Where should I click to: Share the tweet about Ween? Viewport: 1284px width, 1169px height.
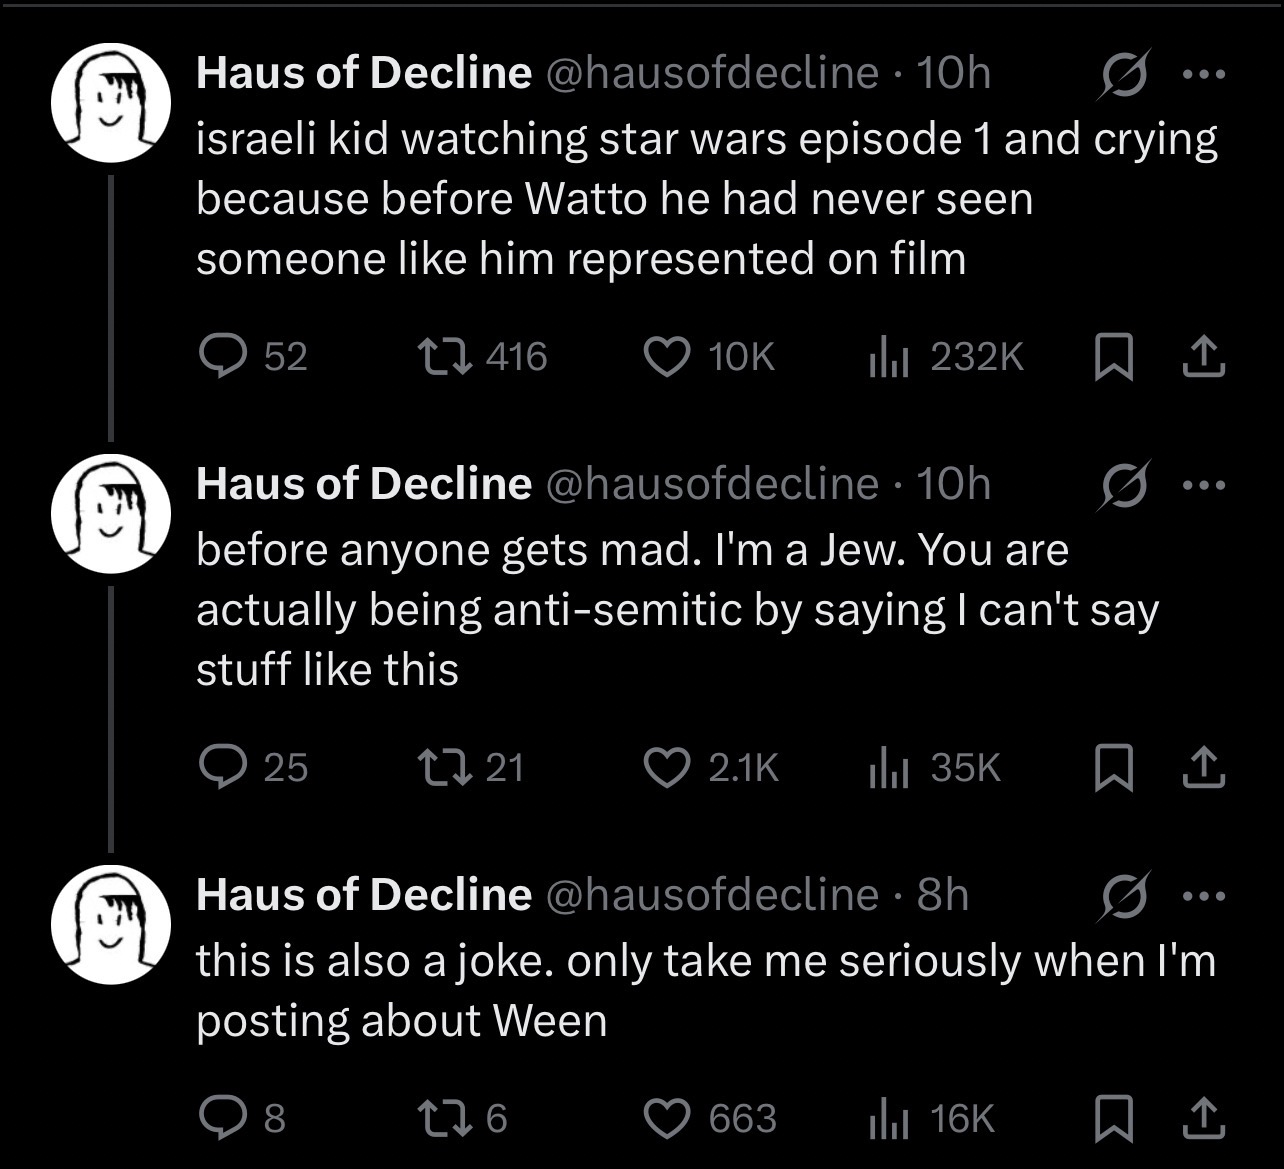(1203, 1119)
